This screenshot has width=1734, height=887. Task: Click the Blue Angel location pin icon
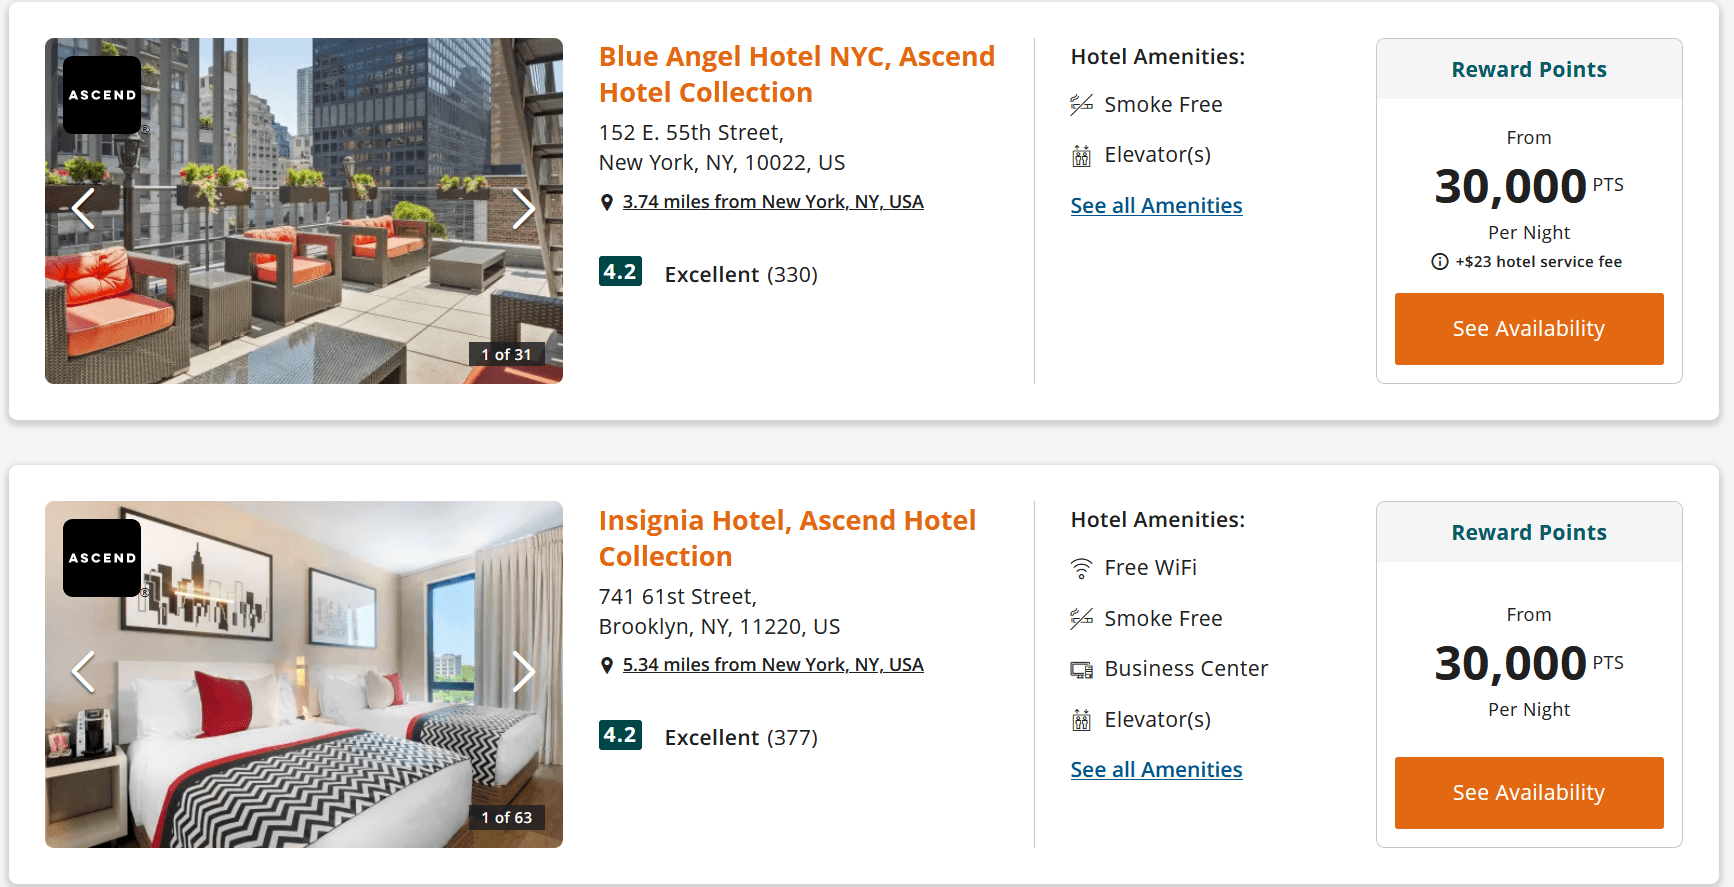[x=606, y=203]
